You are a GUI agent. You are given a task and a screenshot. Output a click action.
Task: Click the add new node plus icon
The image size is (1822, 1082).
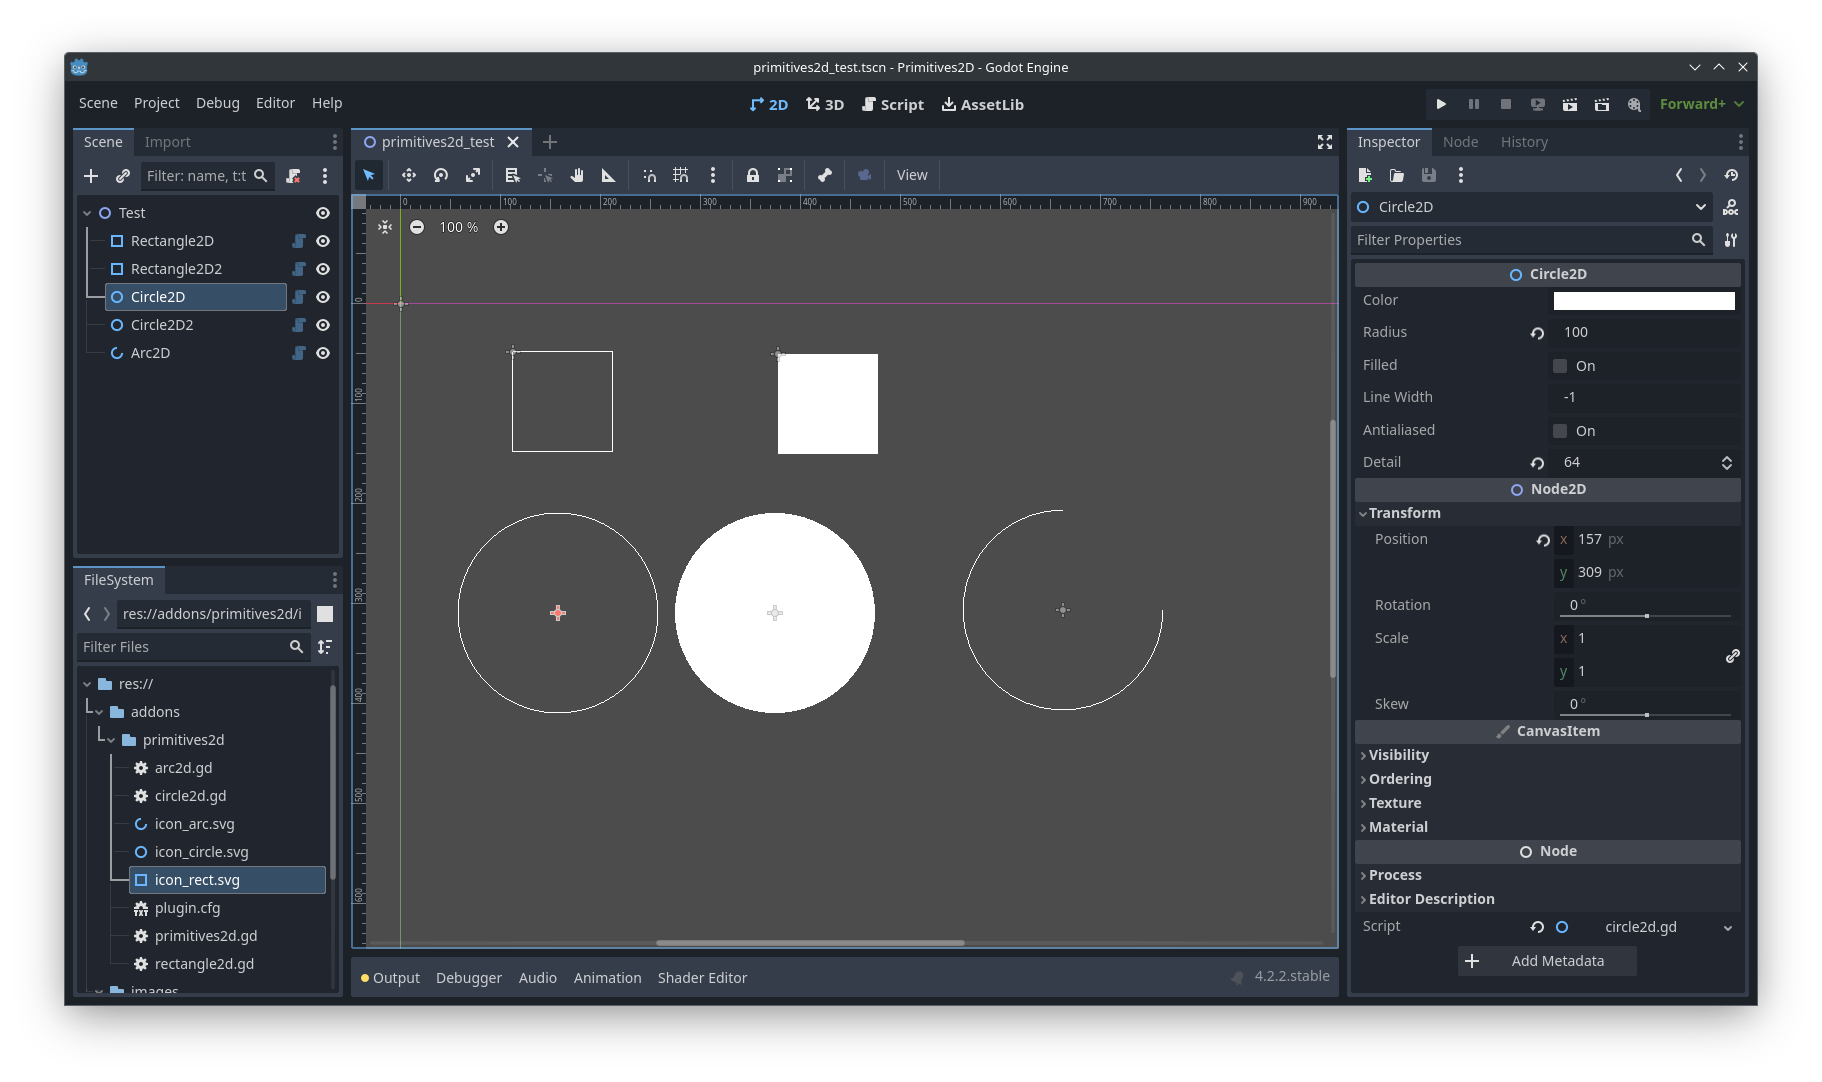[x=91, y=176]
